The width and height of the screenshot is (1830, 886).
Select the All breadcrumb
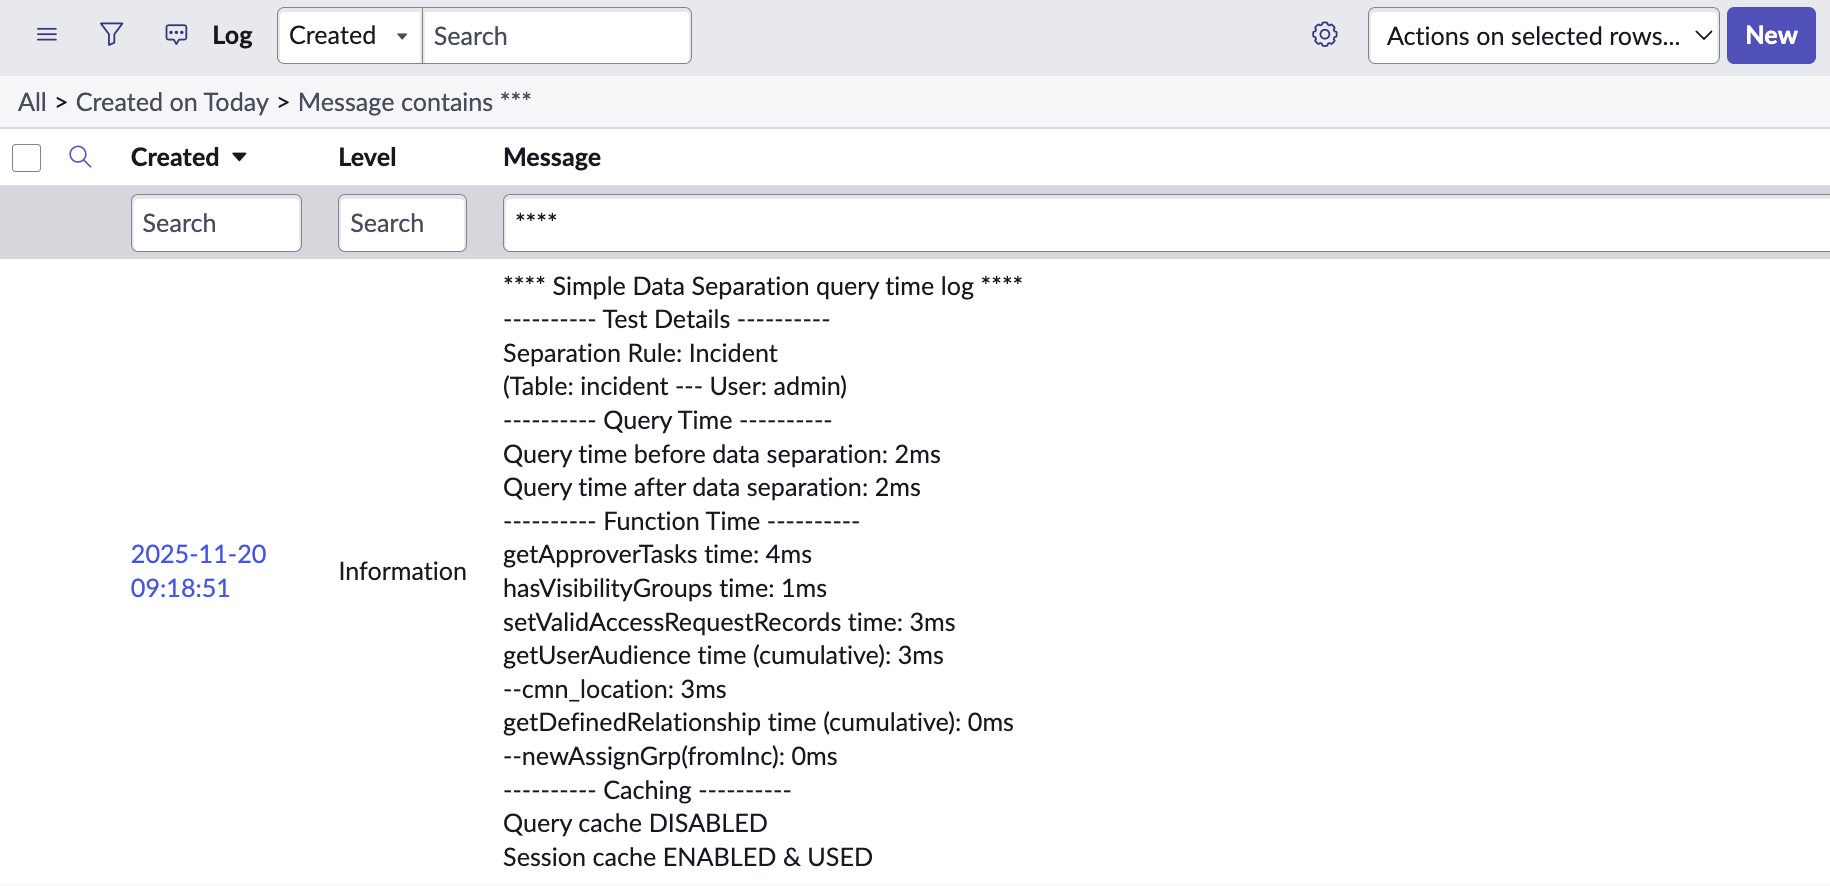pos(32,102)
